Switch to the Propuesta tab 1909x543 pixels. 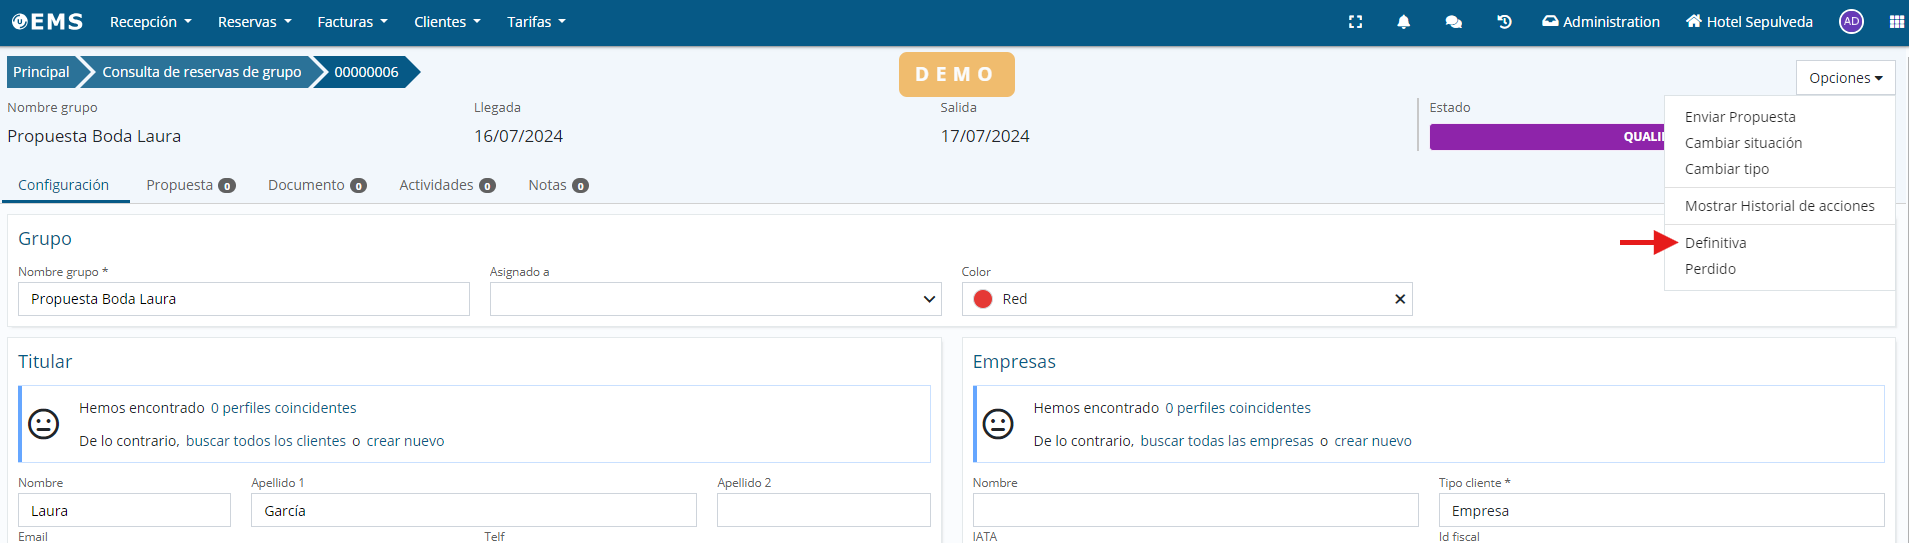click(x=190, y=185)
